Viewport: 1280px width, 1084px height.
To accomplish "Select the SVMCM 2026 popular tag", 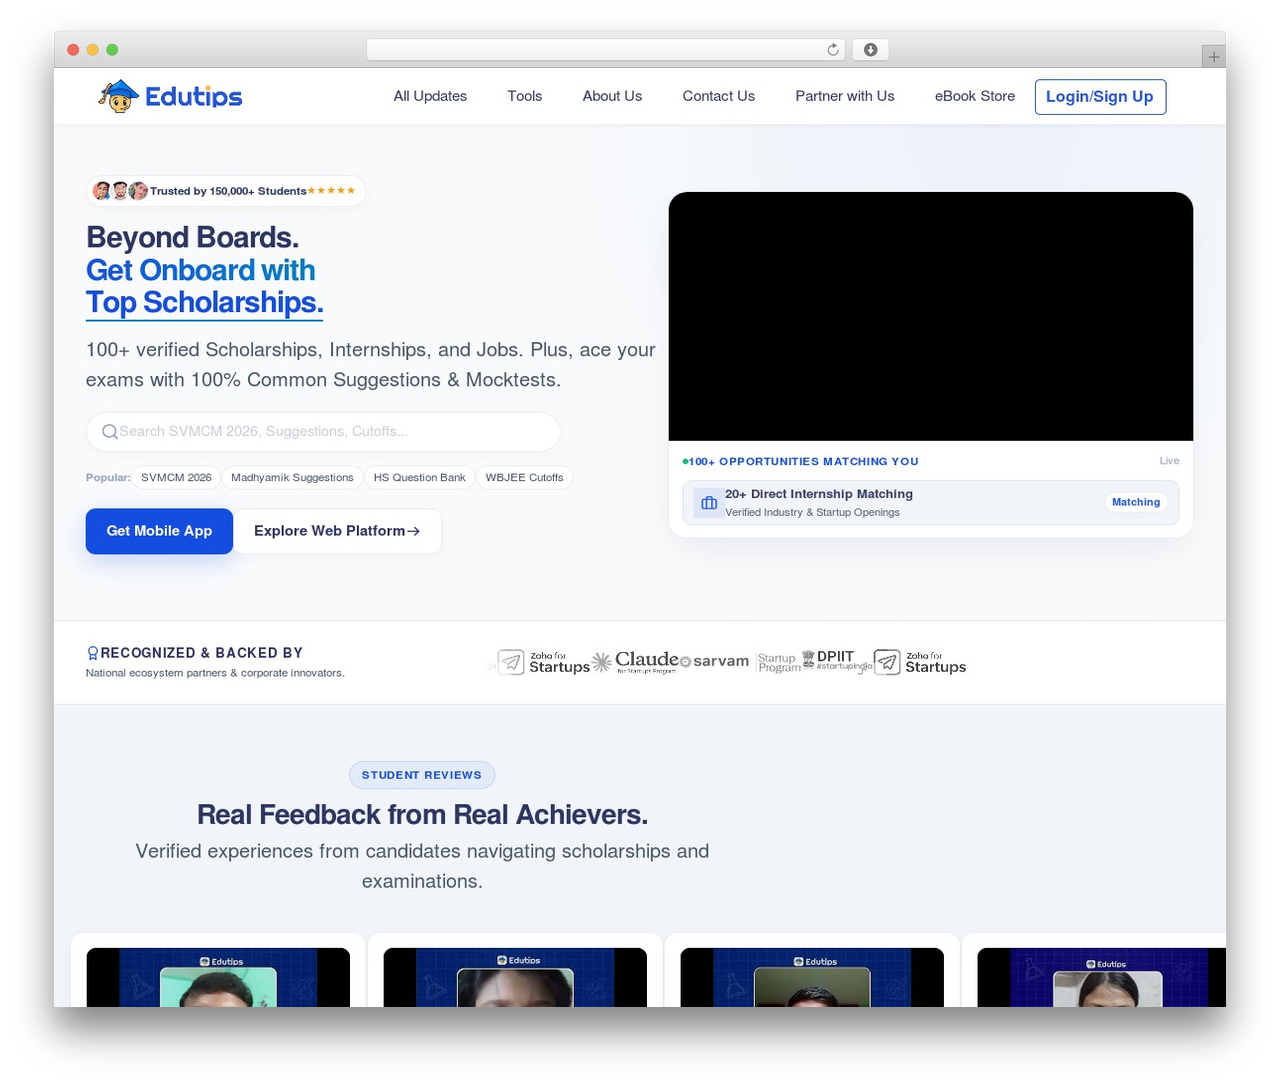I will coord(176,478).
